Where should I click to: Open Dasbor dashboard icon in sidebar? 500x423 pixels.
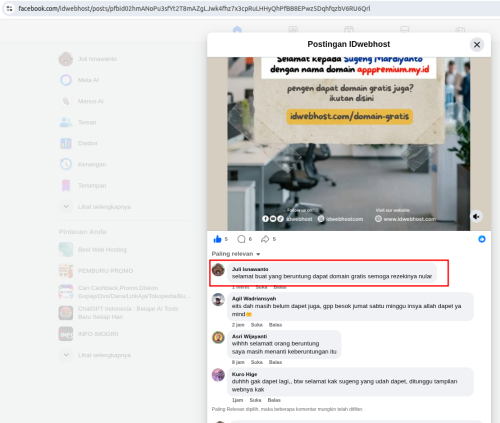coord(66,143)
